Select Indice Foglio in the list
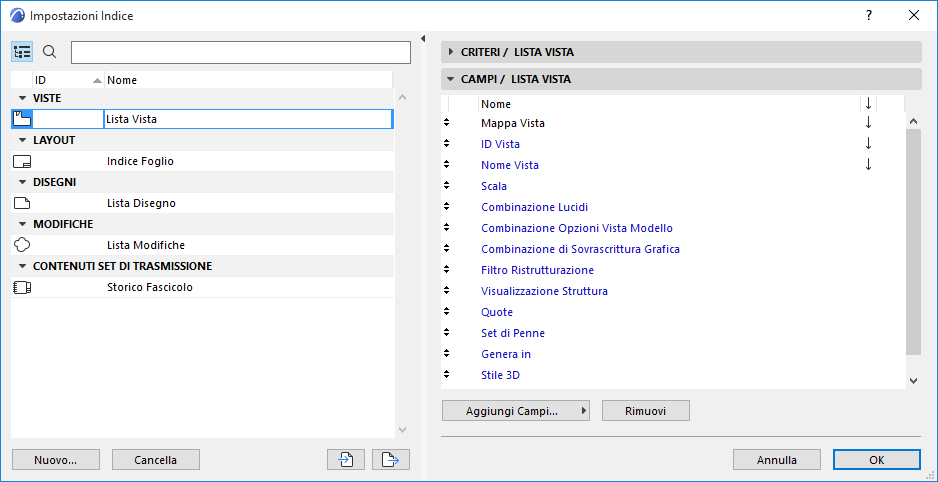The width and height of the screenshot is (938, 482). (x=202, y=161)
